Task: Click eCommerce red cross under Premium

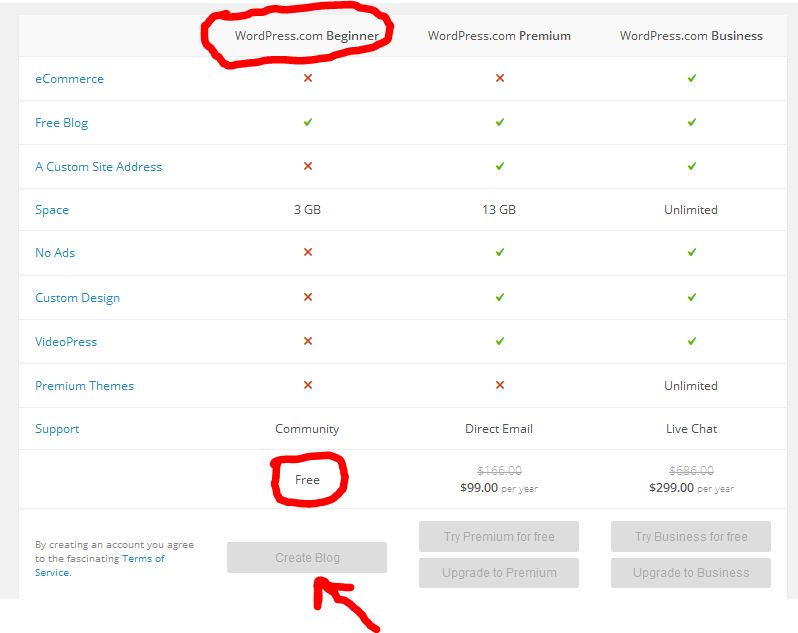Action: (499, 78)
